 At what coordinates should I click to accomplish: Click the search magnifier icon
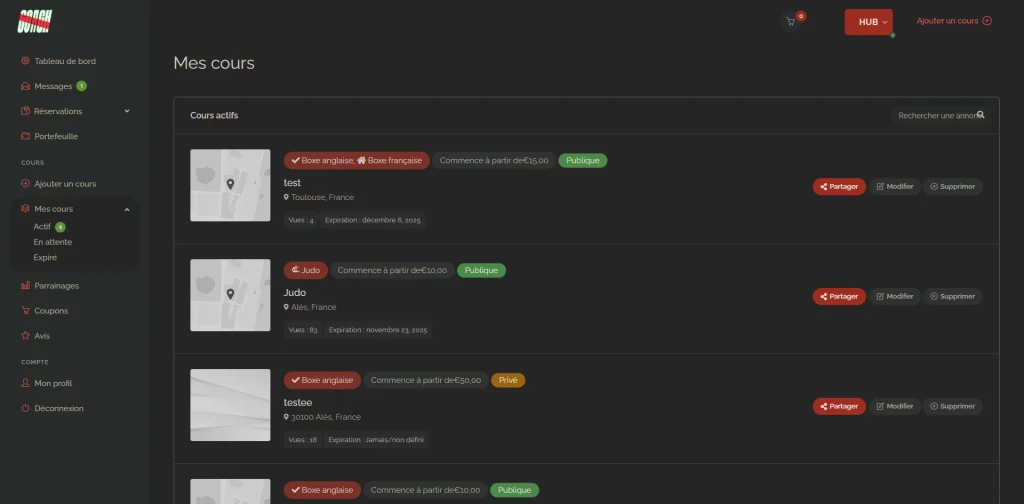[x=980, y=115]
